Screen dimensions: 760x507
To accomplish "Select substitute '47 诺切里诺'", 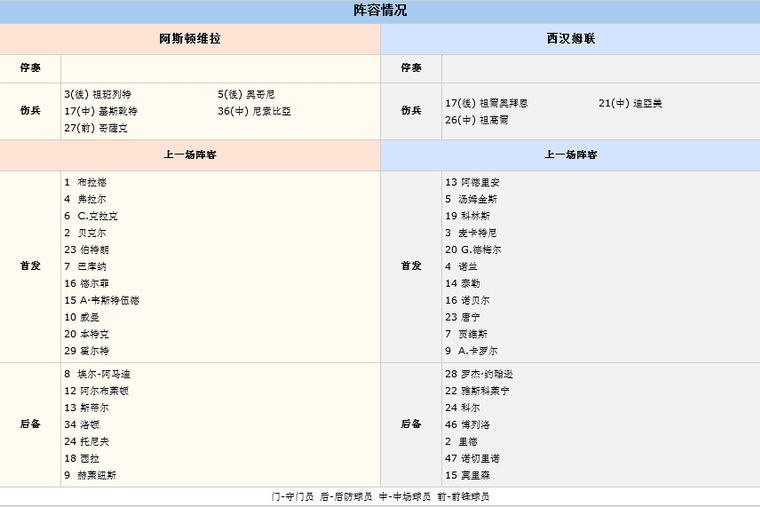I will click(x=473, y=459).
